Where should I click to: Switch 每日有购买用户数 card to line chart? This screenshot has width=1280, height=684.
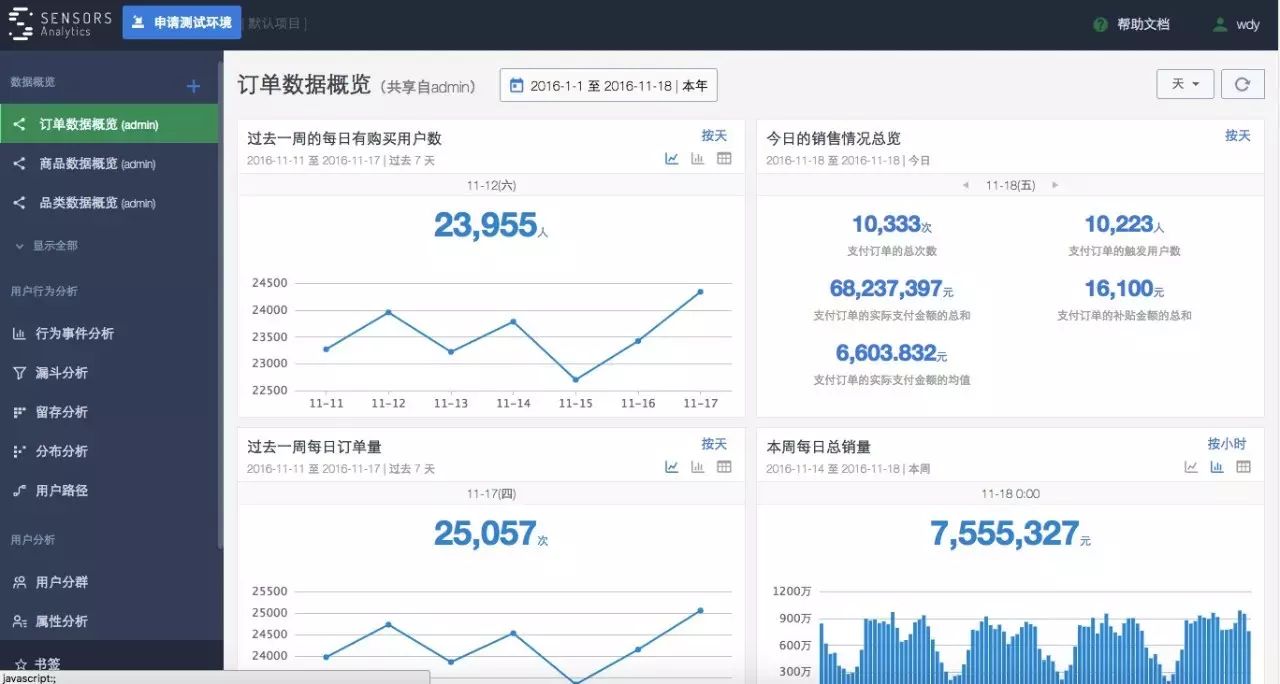pyautogui.click(x=672, y=158)
